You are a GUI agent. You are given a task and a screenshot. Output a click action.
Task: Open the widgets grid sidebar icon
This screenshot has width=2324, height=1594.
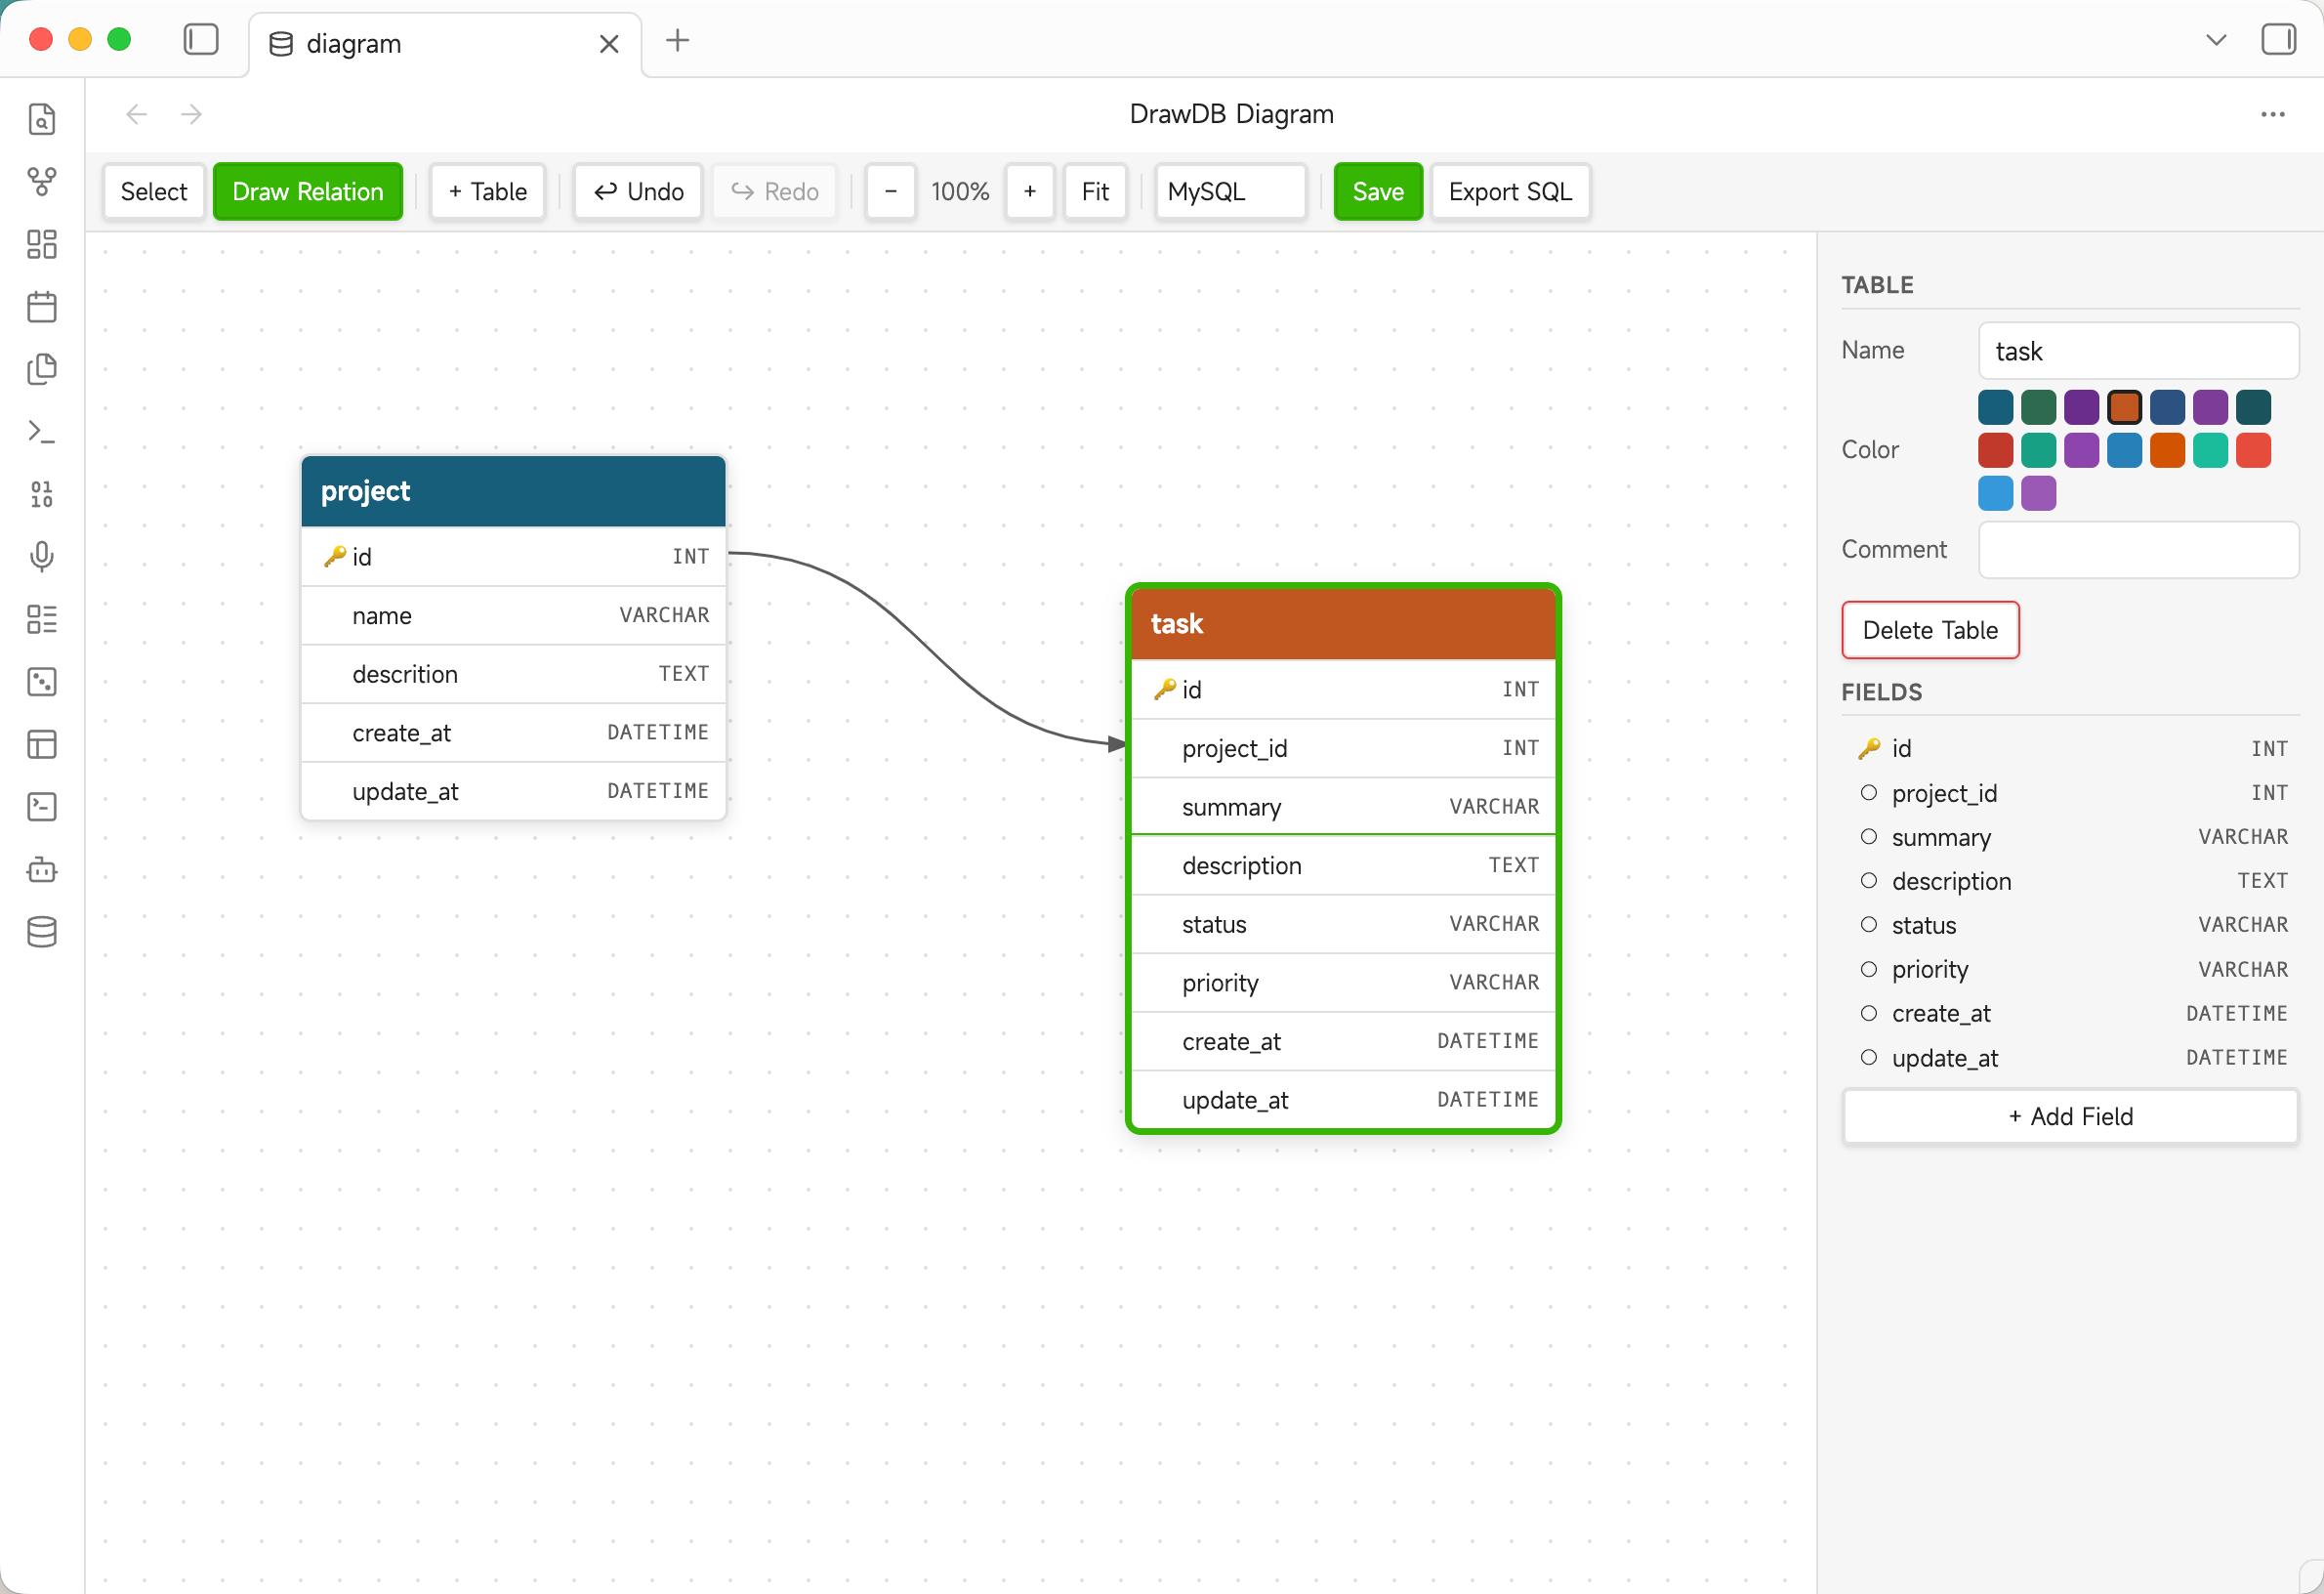[x=42, y=244]
